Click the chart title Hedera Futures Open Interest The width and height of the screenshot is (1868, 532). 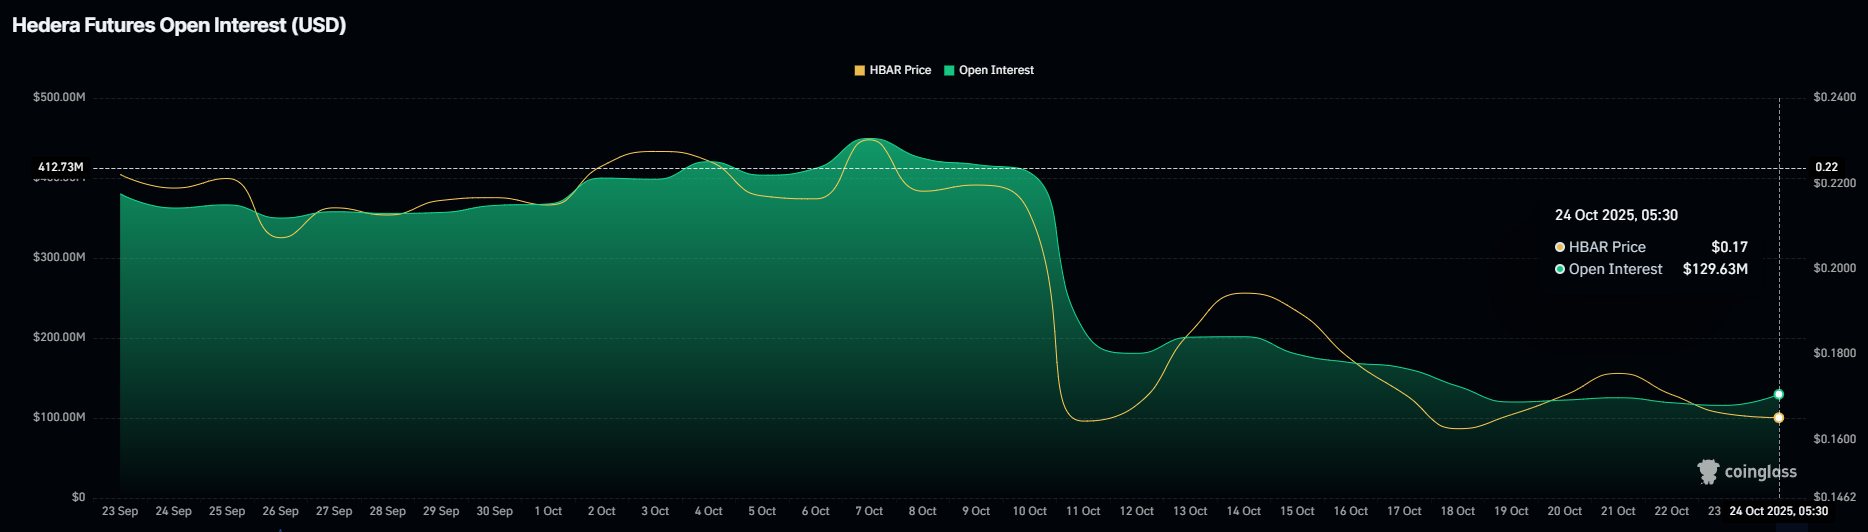[x=179, y=25]
